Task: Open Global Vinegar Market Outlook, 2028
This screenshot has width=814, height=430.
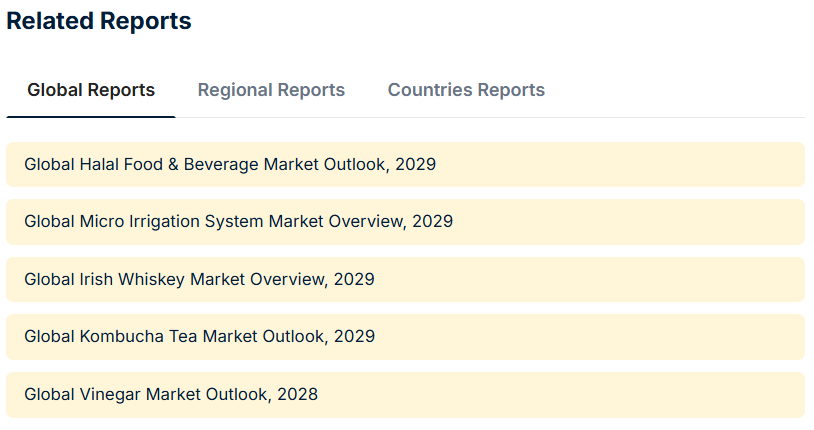Action: point(171,394)
